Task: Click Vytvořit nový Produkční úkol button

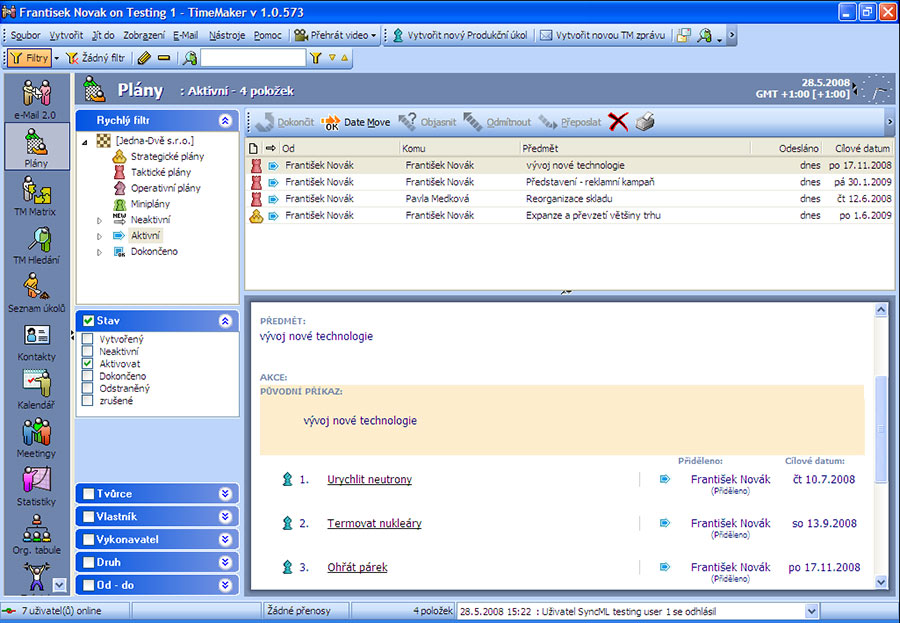Action: [458, 35]
